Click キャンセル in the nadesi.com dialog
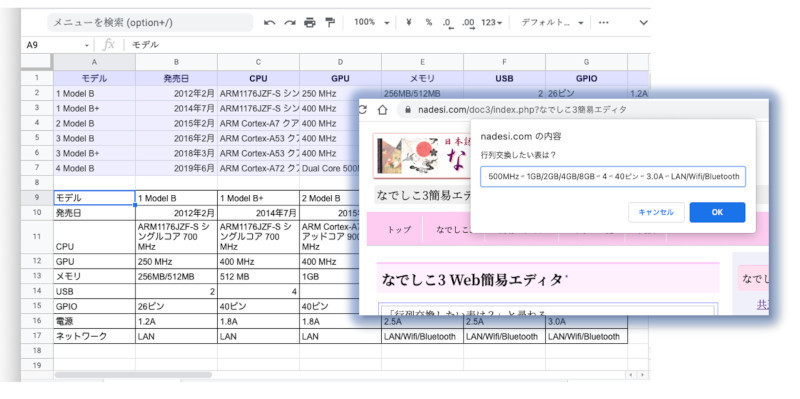 coord(656,212)
